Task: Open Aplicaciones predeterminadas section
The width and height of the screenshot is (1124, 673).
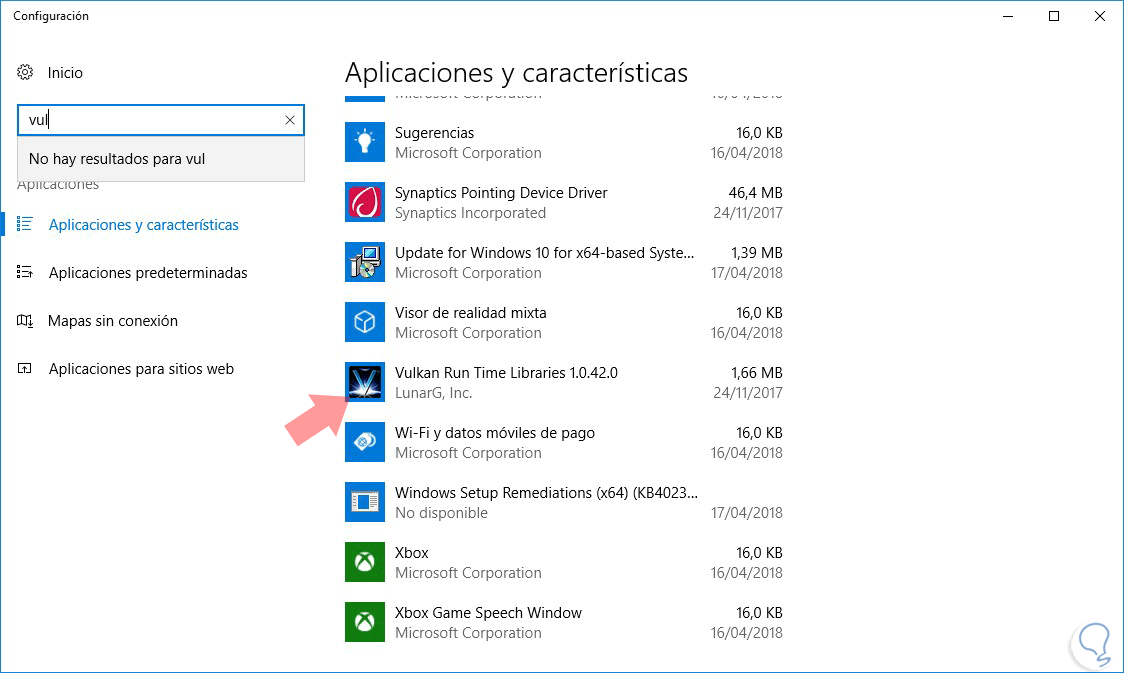Action: [x=148, y=272]
